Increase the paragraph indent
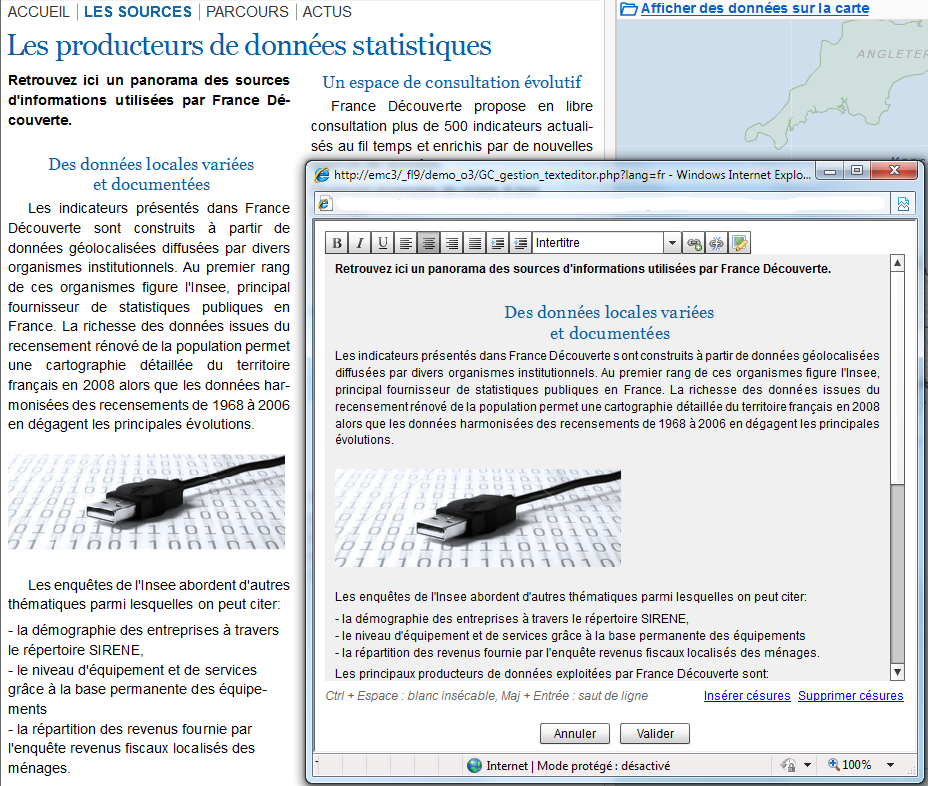 point(498,243)
